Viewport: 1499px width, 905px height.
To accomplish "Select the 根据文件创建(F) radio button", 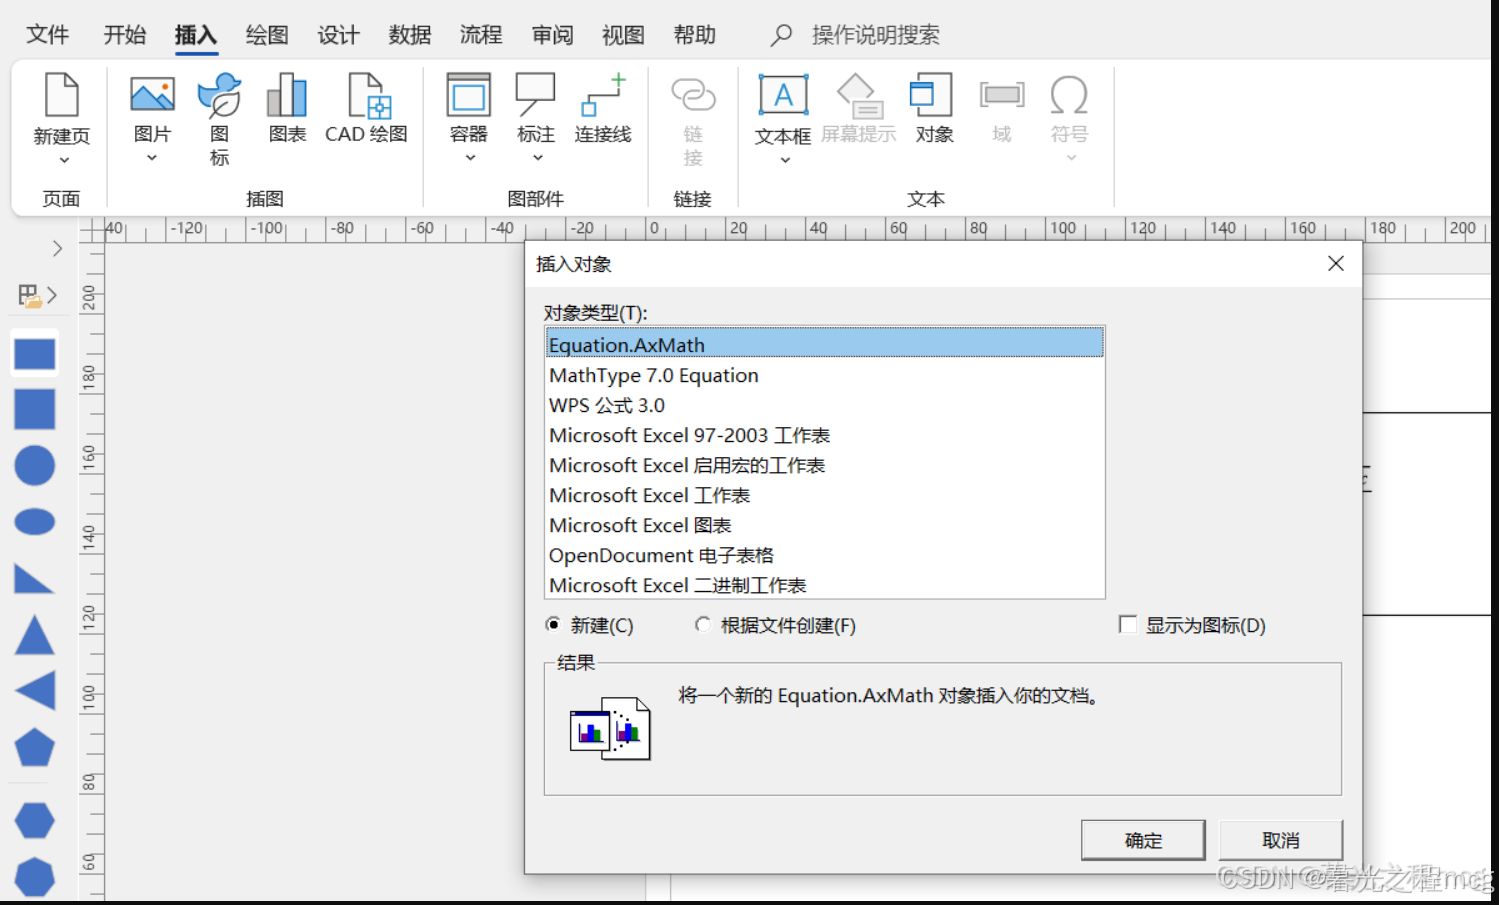I will click(x=703, y=625).
